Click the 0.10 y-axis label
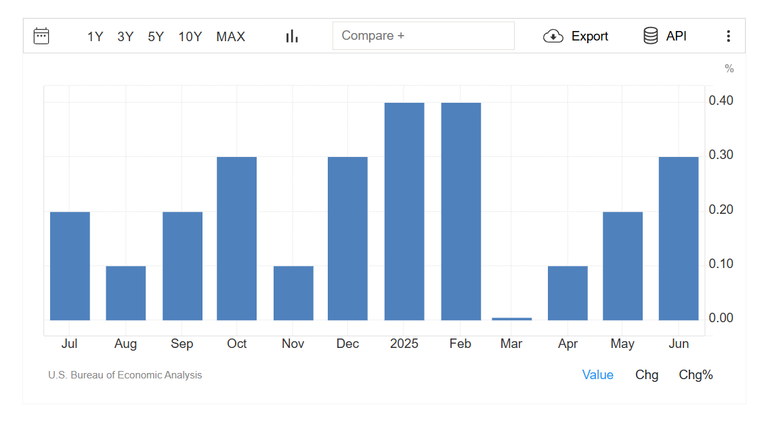The image size is (768, 423). (x=721, y=264)
